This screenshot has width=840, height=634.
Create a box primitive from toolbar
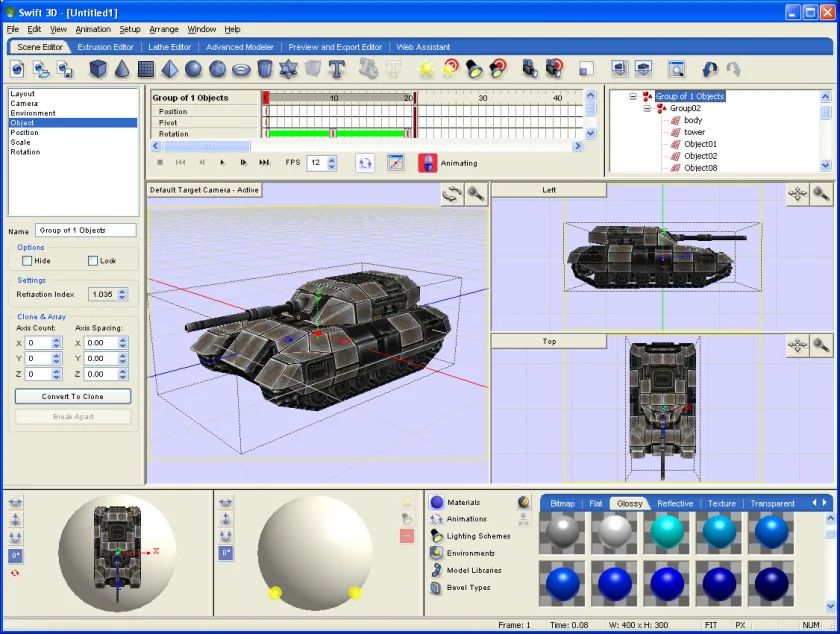point(98,69)
